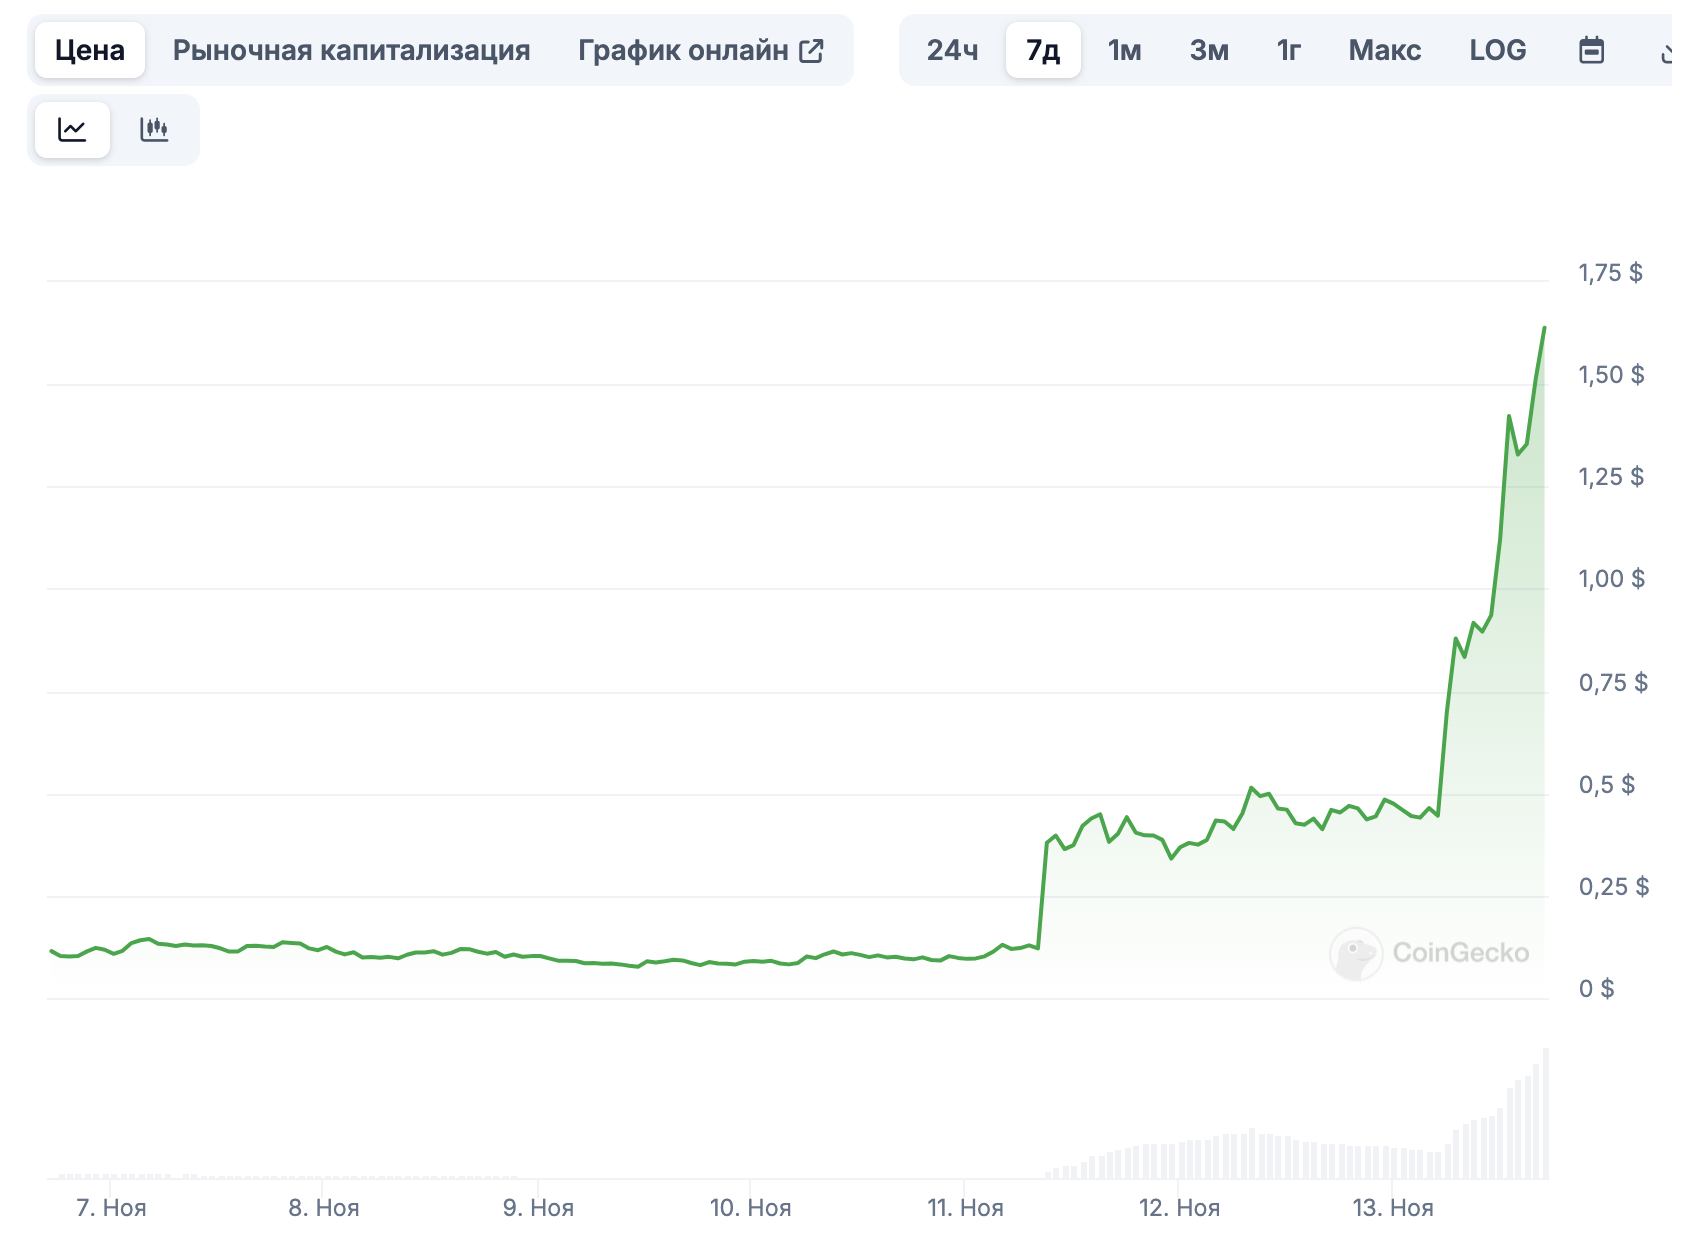
Task: Open the График онлайн link
Action: [684, 50]
